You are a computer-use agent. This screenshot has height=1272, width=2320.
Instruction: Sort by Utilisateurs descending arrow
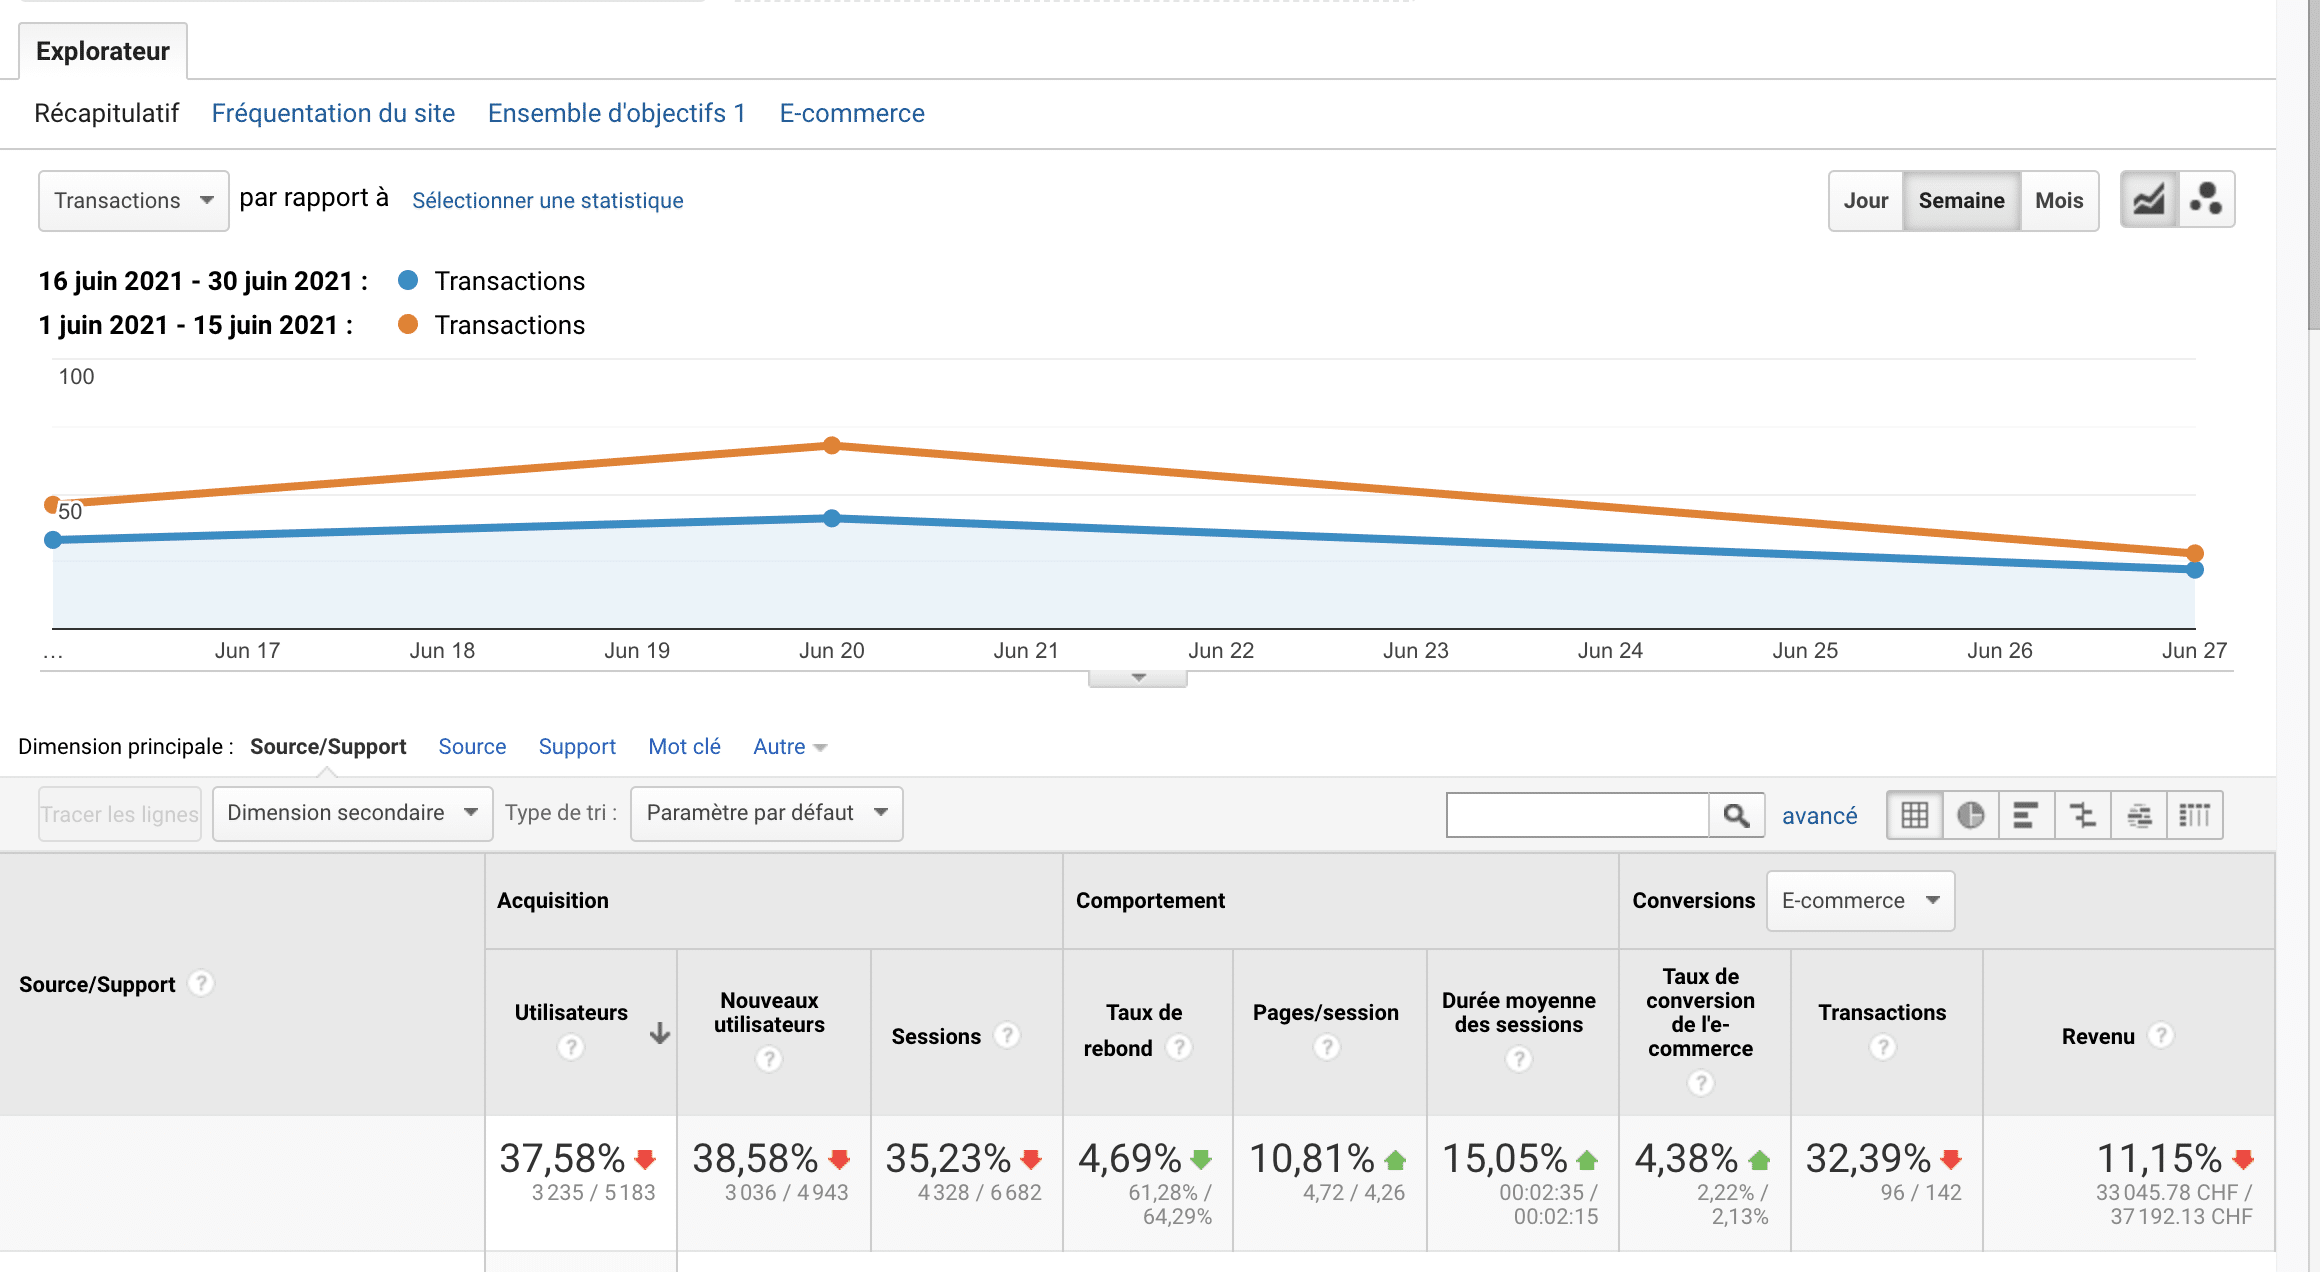(659, 1033)
